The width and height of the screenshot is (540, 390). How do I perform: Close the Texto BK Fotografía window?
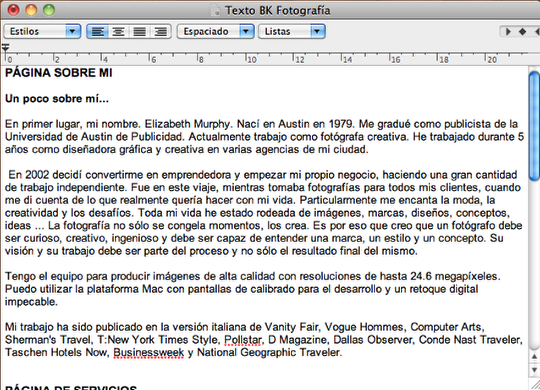pos(13,10)
